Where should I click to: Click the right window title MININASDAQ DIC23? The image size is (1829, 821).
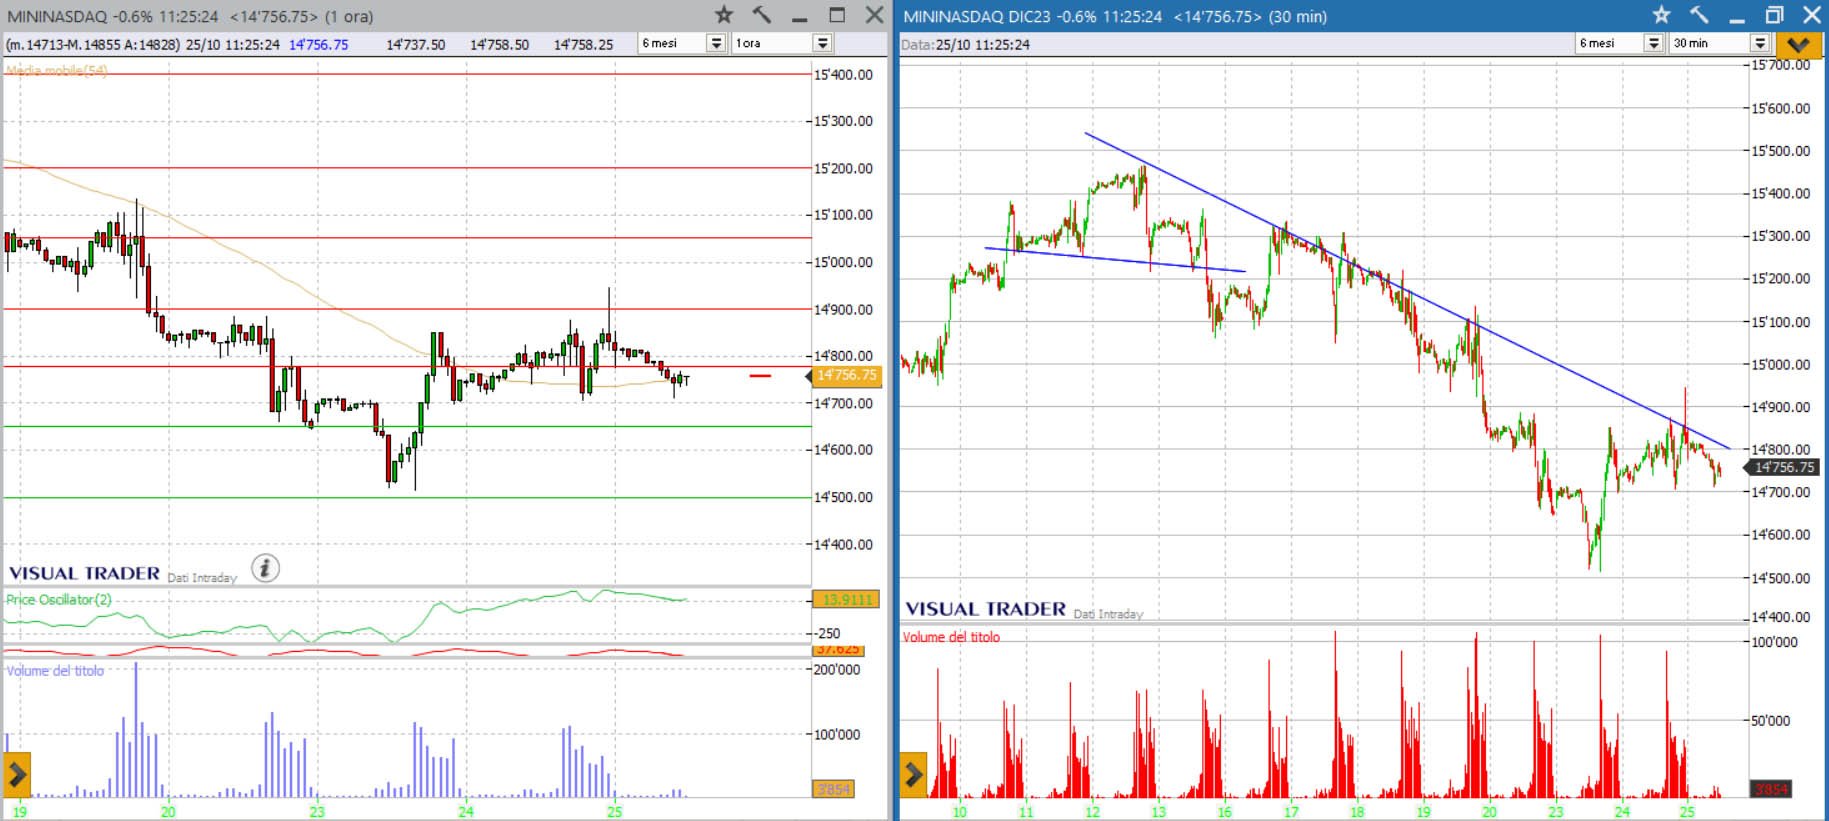[1115, 16]
